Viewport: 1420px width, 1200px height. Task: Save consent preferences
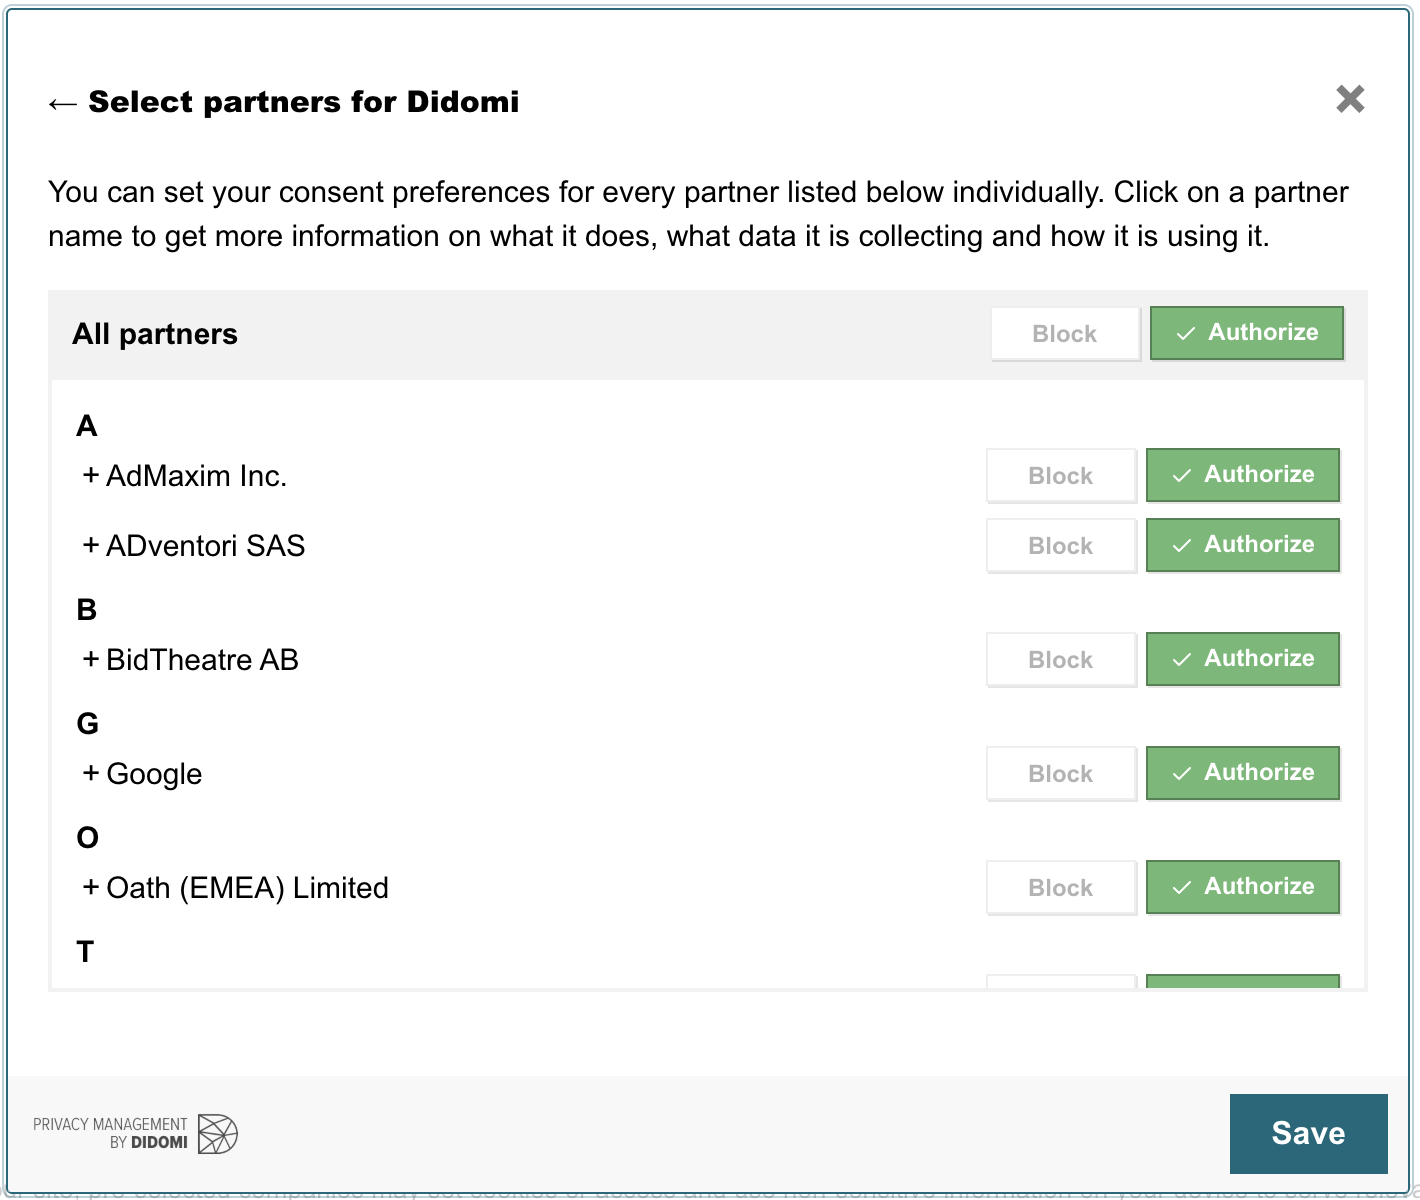click(x=1308, y=1133)
